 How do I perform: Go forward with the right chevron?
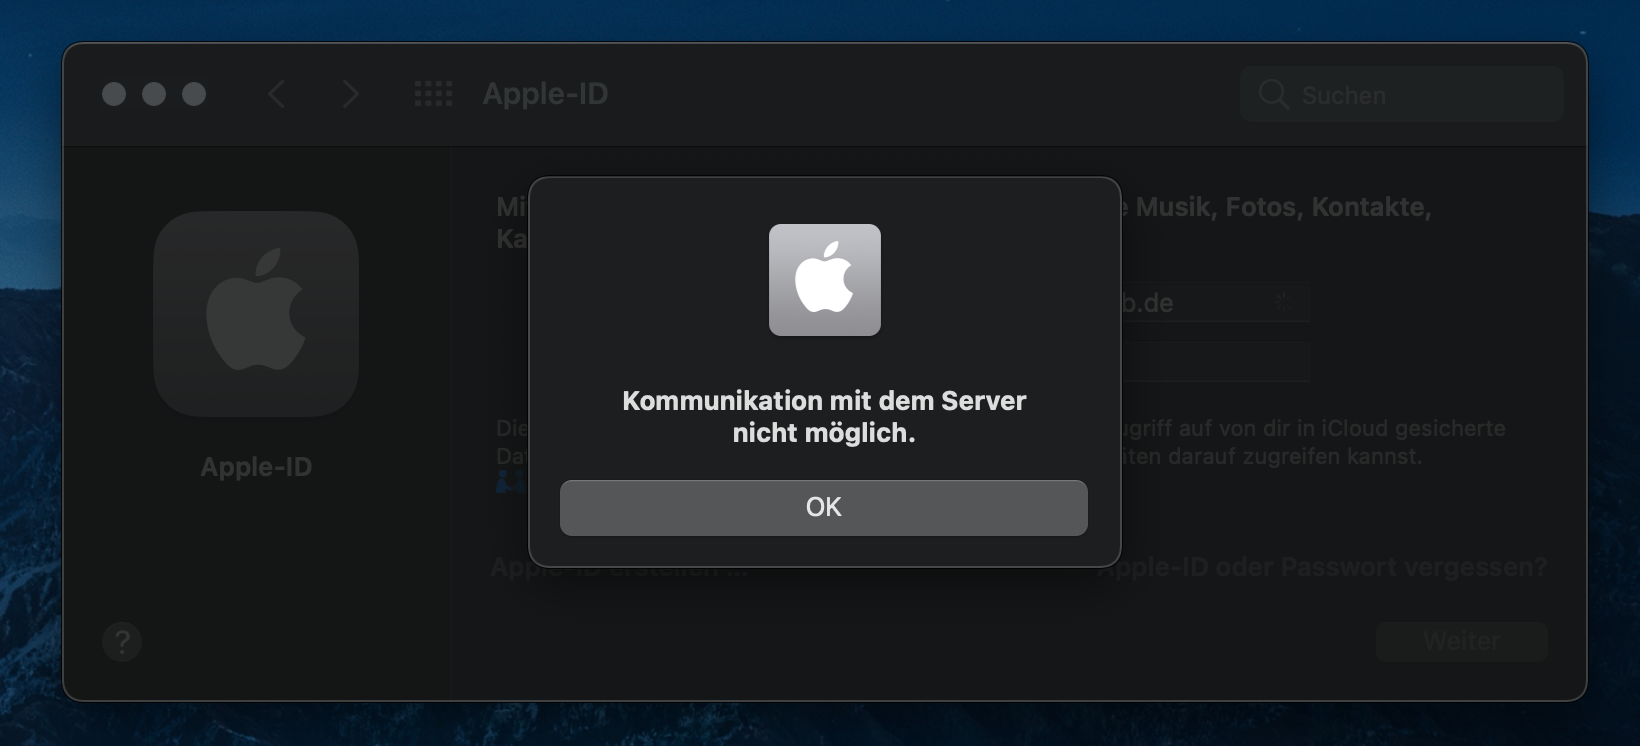tap(350, 94)
